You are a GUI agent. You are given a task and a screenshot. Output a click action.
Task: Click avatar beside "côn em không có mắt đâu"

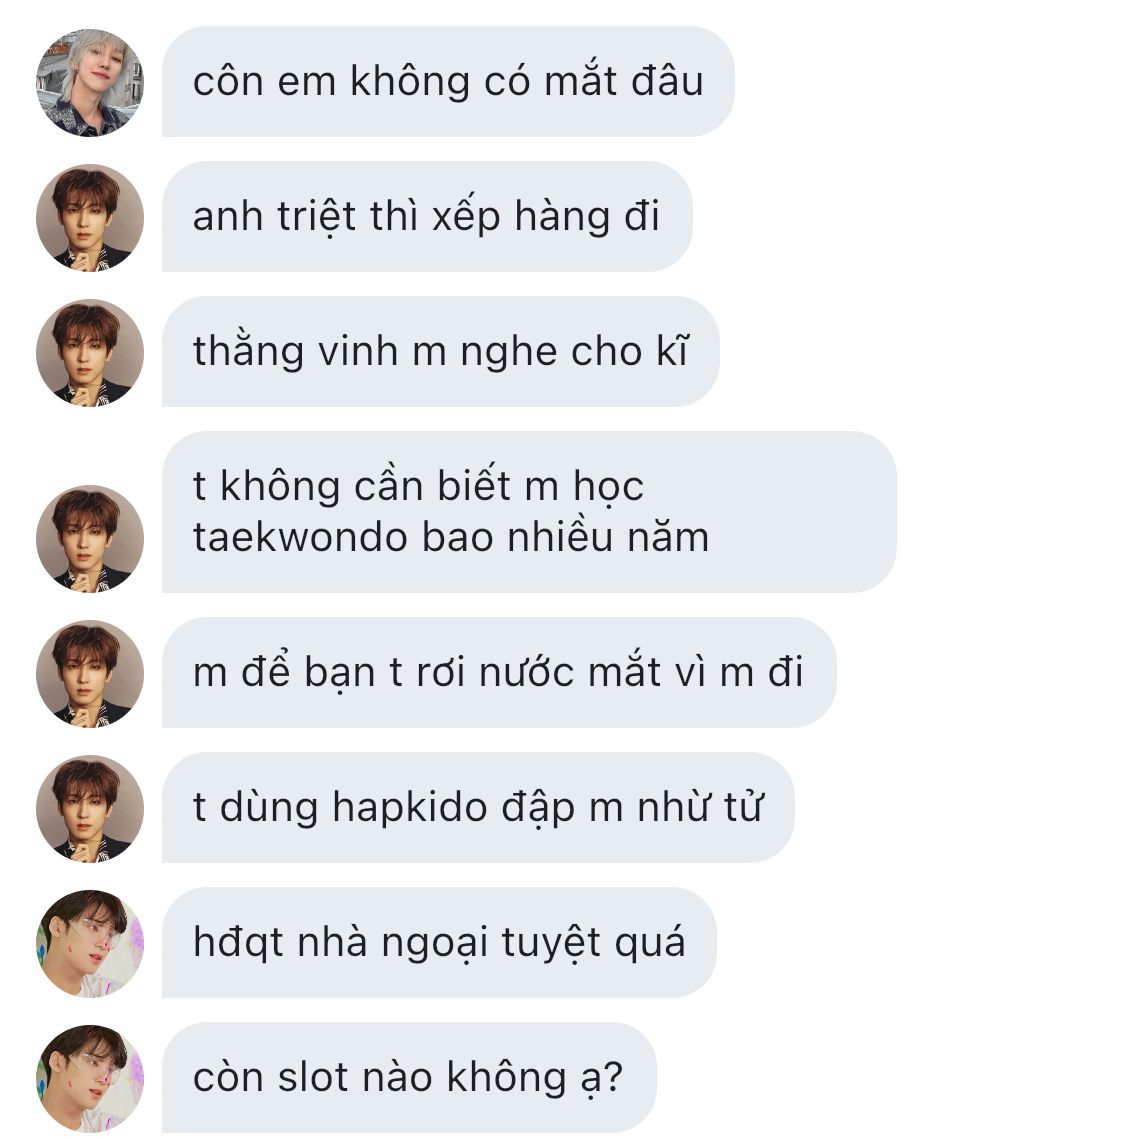click(90, 83)
